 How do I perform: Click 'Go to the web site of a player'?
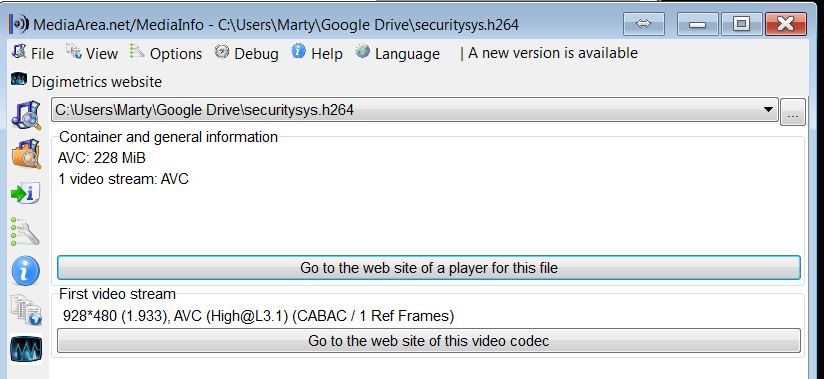(x=429, y=268)
